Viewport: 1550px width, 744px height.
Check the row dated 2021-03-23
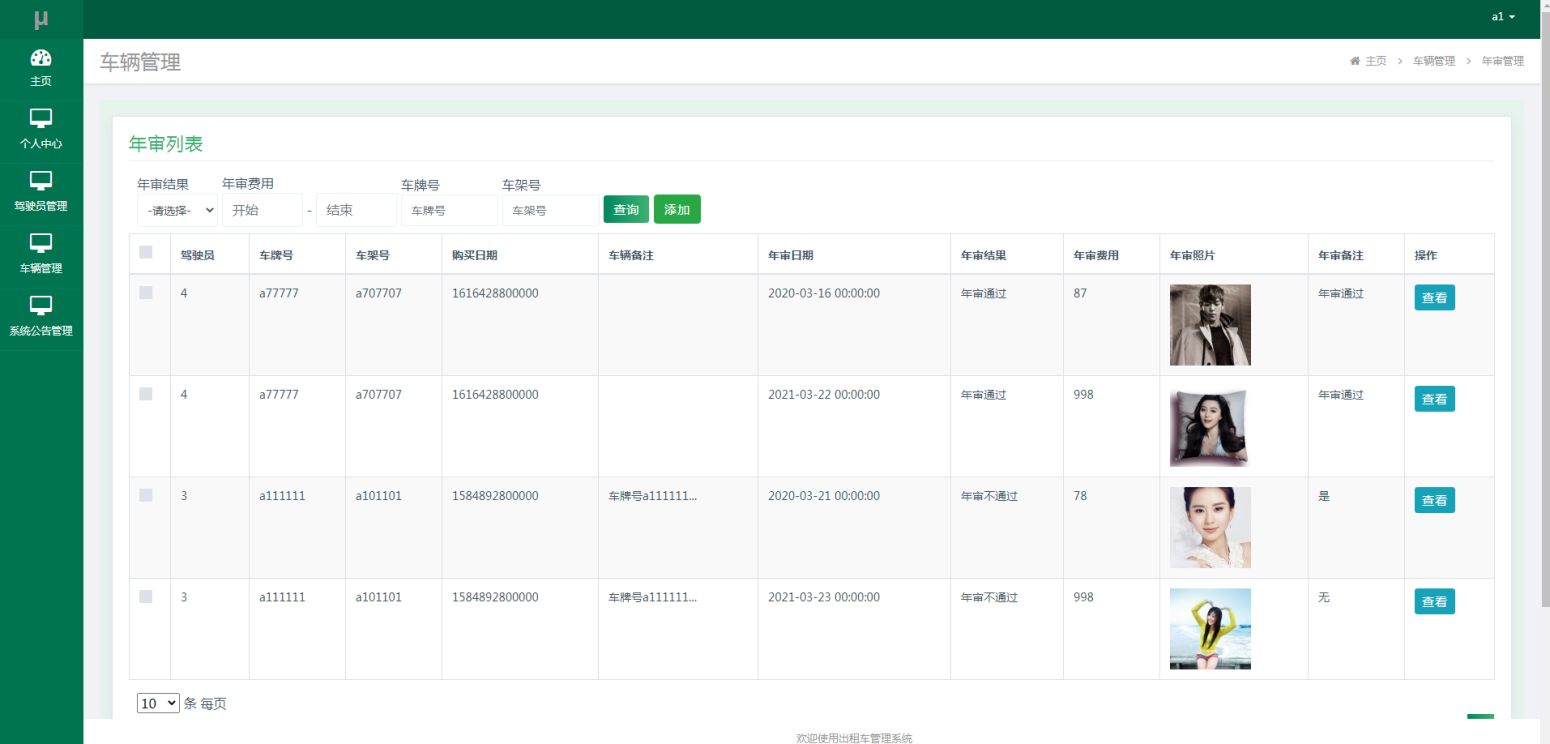(146, 596)
